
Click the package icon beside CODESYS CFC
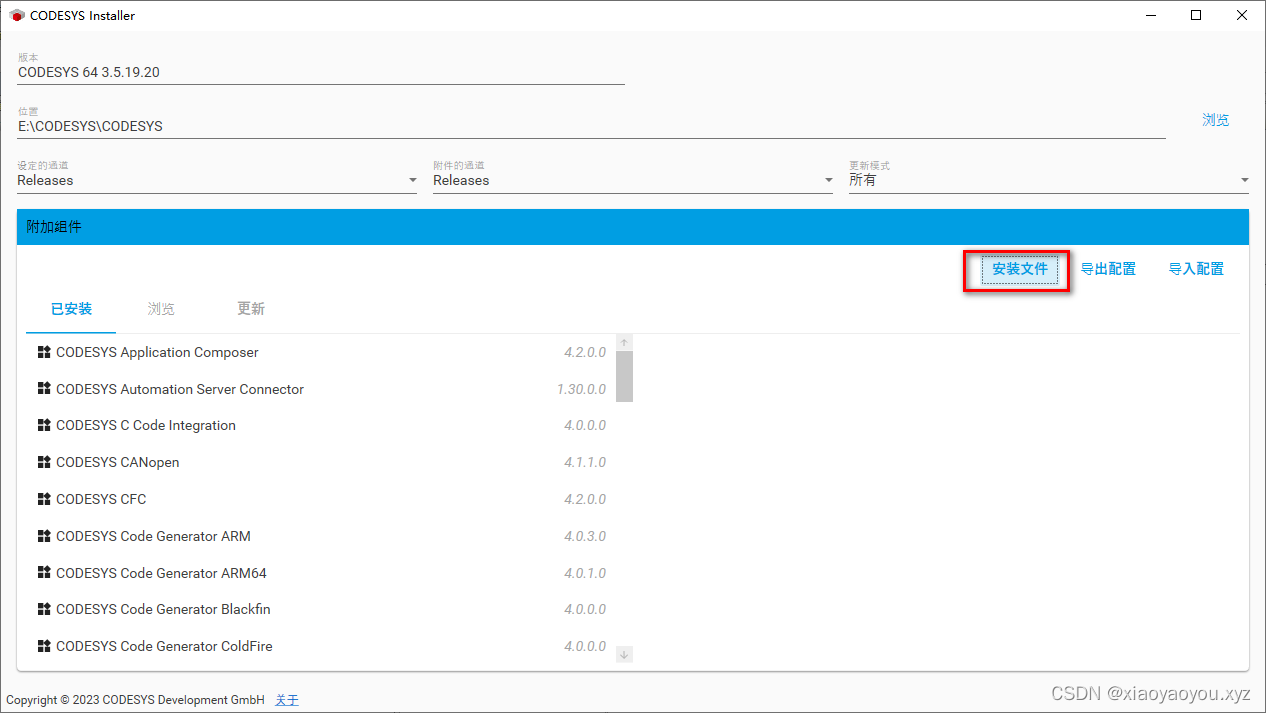coord(44,499)
